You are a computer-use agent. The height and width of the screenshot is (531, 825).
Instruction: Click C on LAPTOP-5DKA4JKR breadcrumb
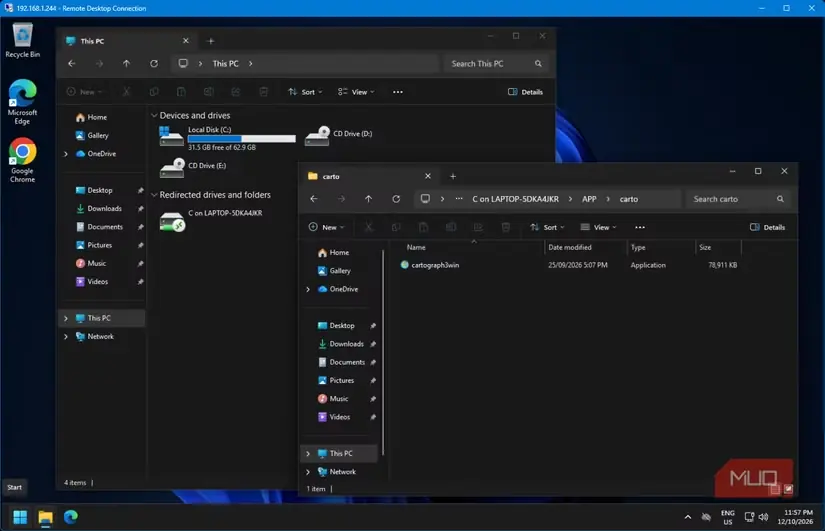515,199
